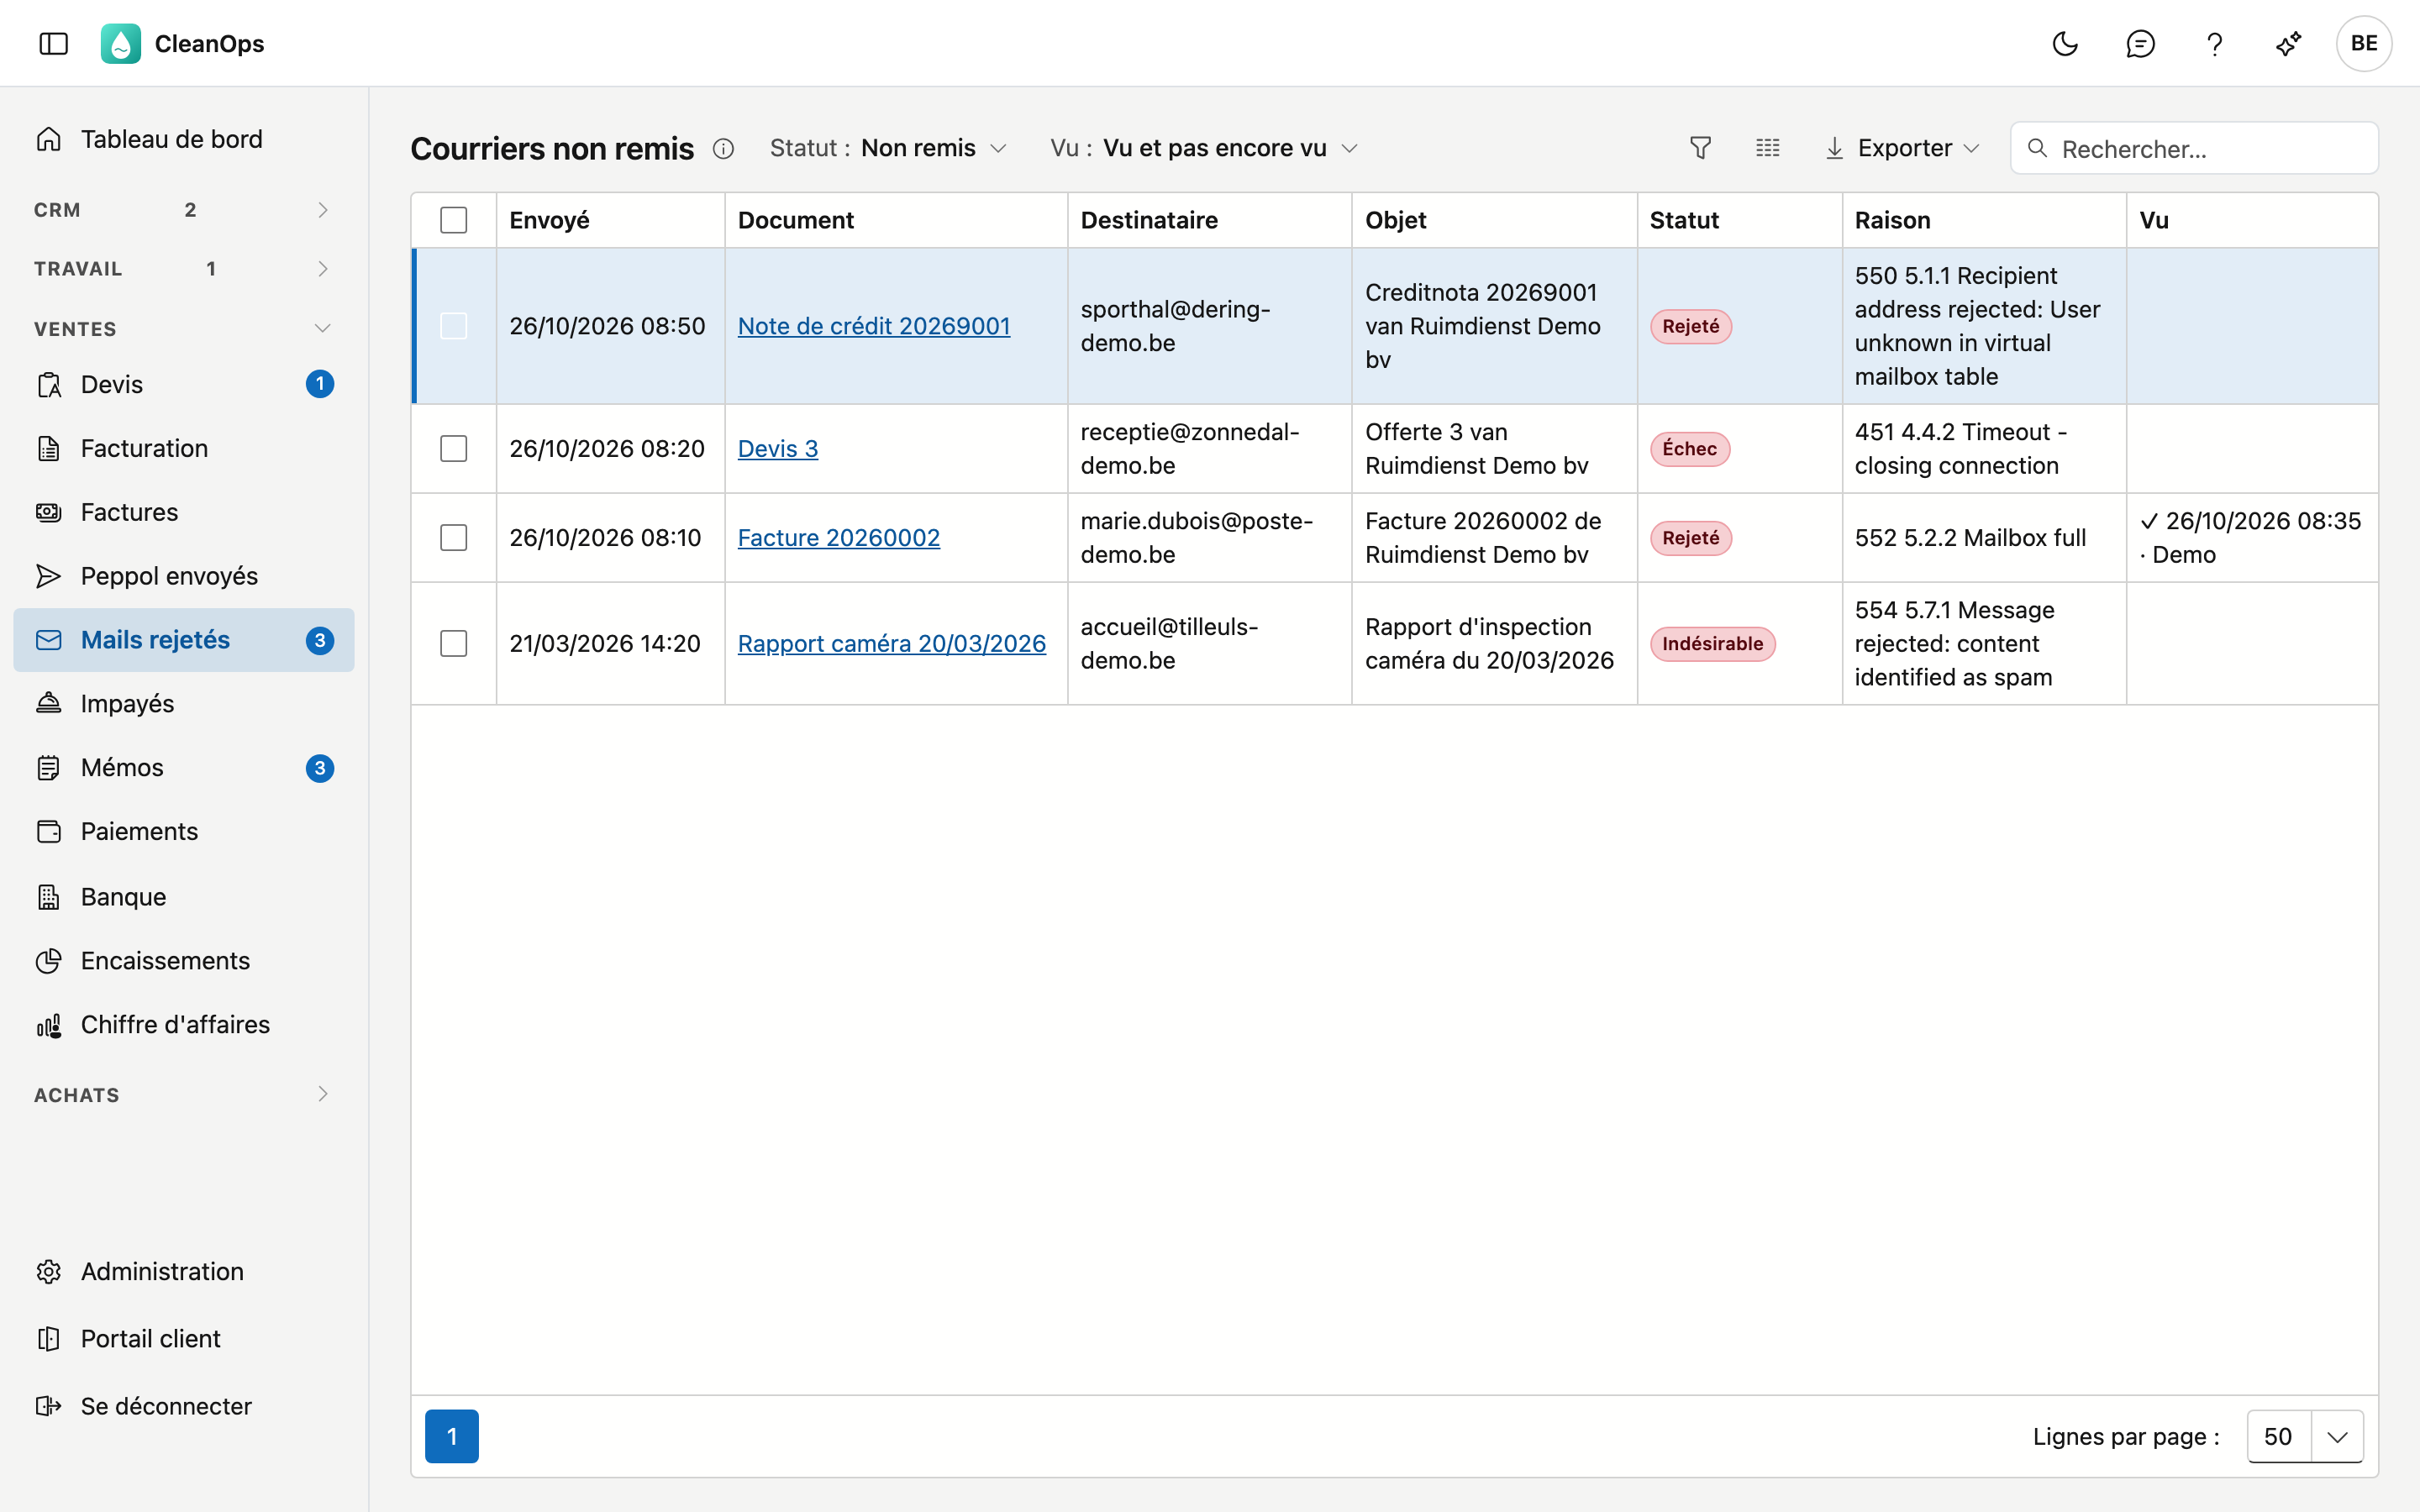Image resolution: width=2420 pixels, height=1512 pixels.
Task: Expand the ACHATS sidebar section
Action: pyautogui.click(x=184, y=1094)
